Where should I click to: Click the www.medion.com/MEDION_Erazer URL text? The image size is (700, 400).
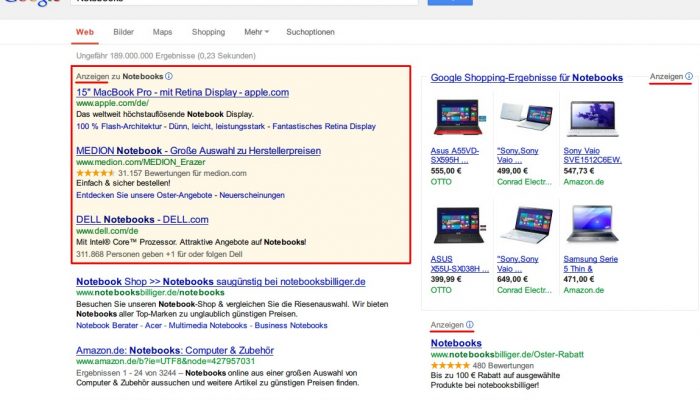141,162
